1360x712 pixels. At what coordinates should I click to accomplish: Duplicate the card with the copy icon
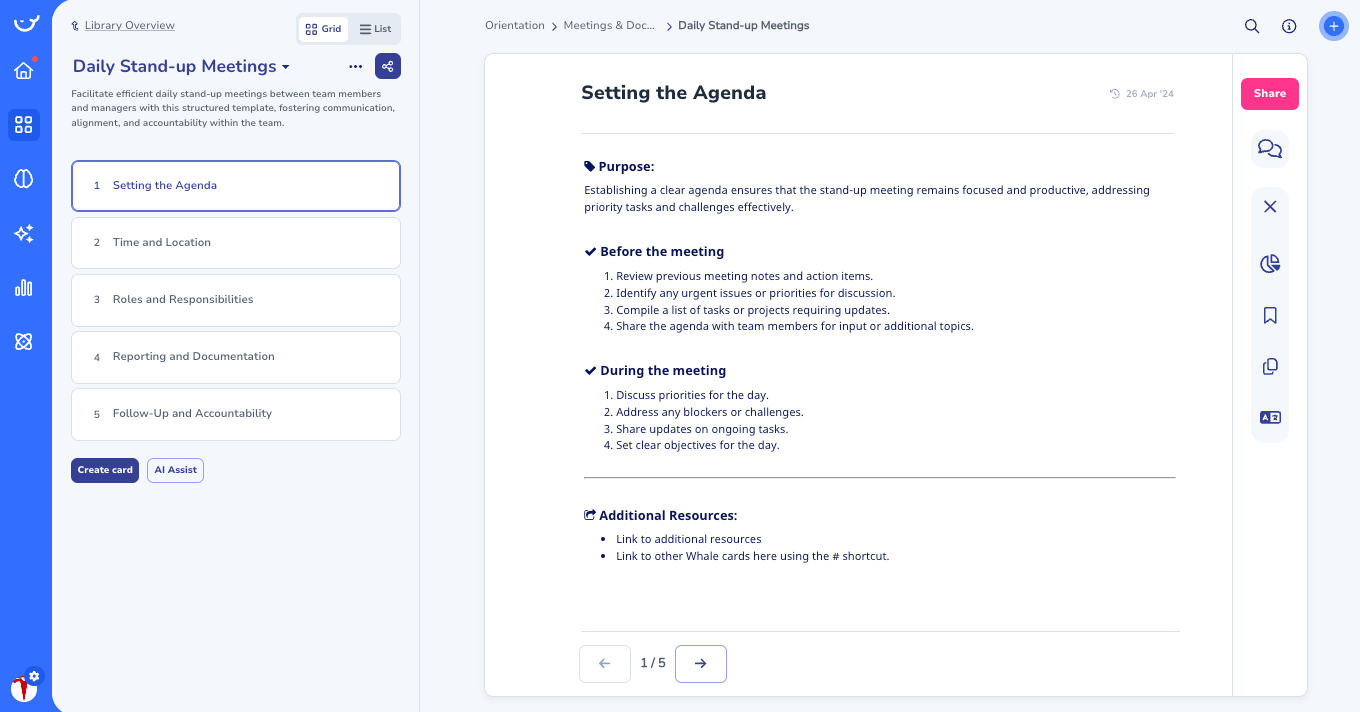click(1269, 366)
